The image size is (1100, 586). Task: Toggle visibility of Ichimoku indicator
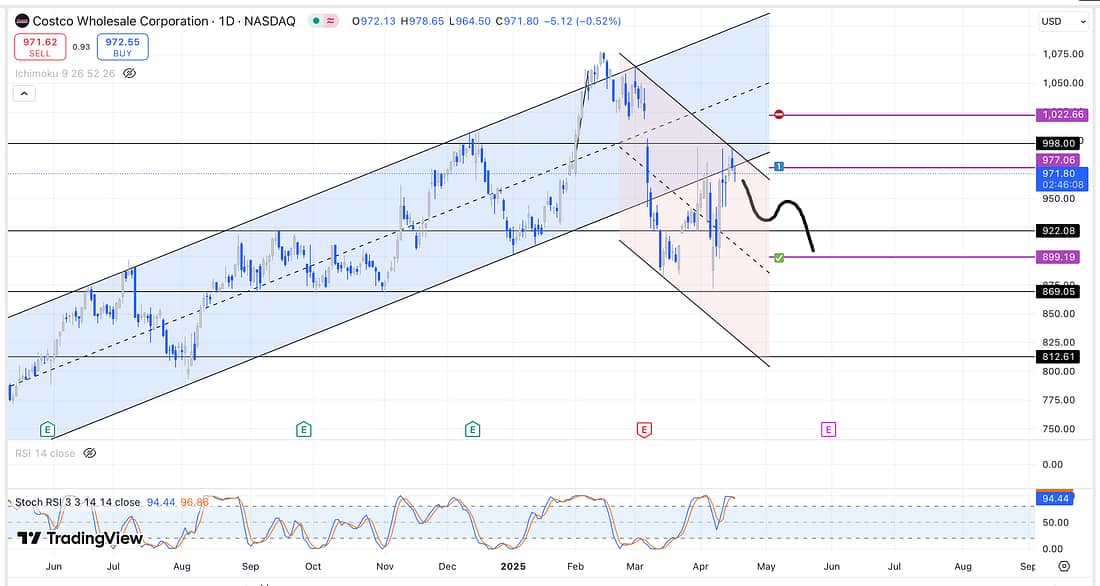point(129,73)
